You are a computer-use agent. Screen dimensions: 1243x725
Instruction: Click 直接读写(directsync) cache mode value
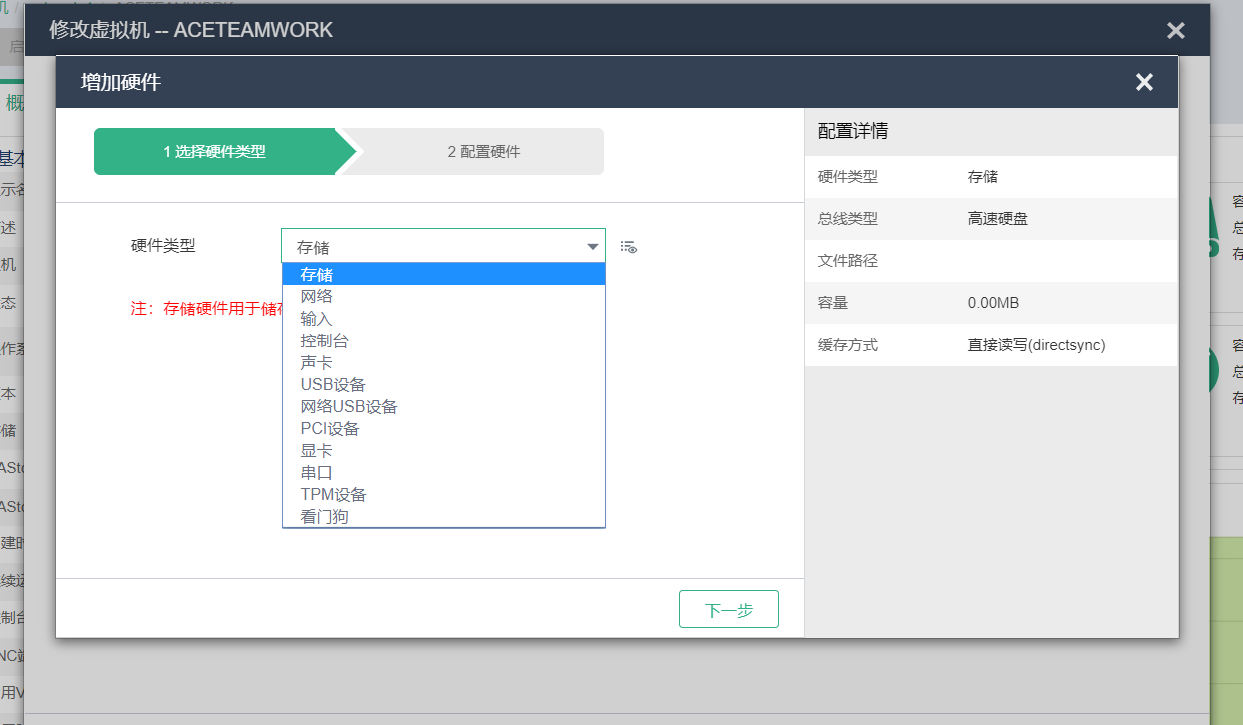tap(1037, 345)
